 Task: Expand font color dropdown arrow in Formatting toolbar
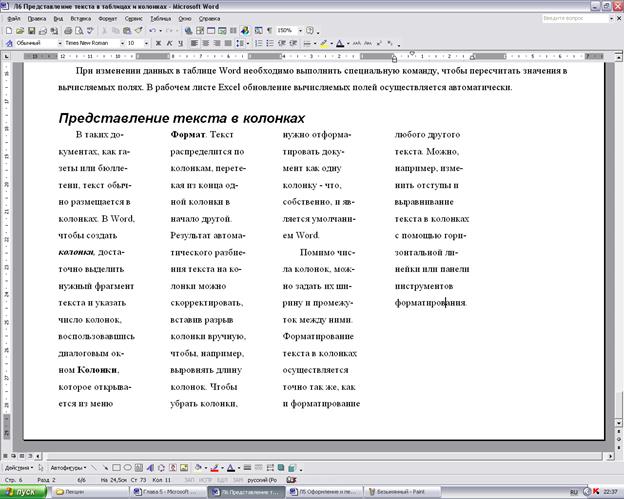348,43
